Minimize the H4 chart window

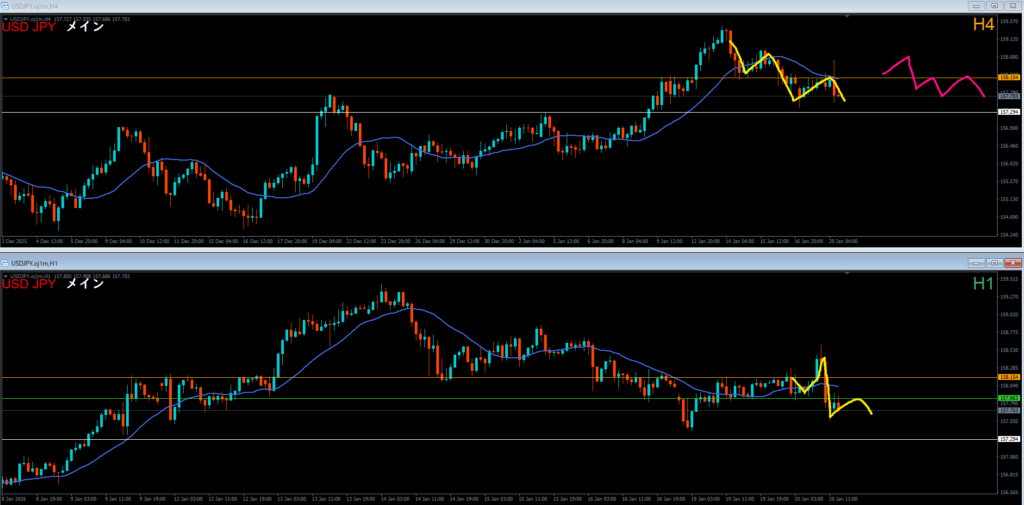[976, 6]
